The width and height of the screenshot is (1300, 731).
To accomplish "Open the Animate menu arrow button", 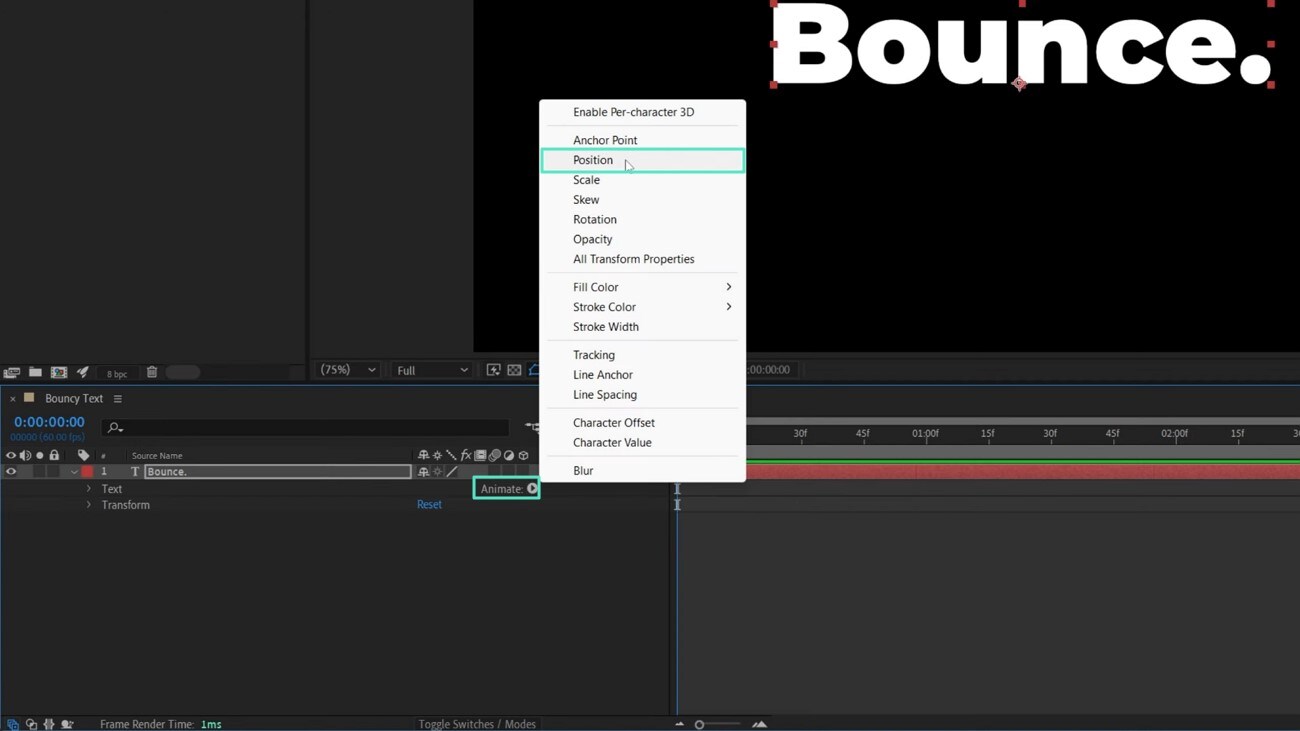I will coord(532,489).
